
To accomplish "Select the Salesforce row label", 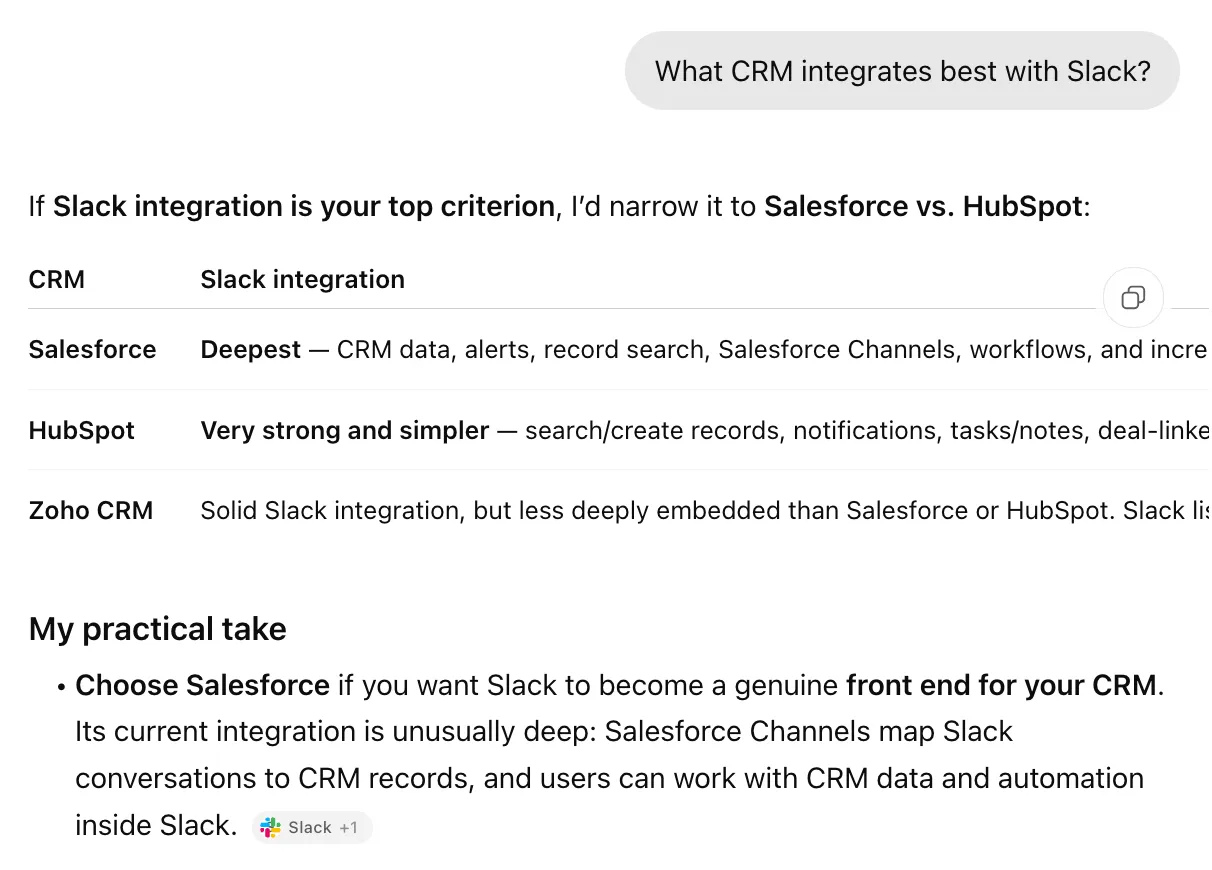I will pyautogui.click(x=93, y=350).
